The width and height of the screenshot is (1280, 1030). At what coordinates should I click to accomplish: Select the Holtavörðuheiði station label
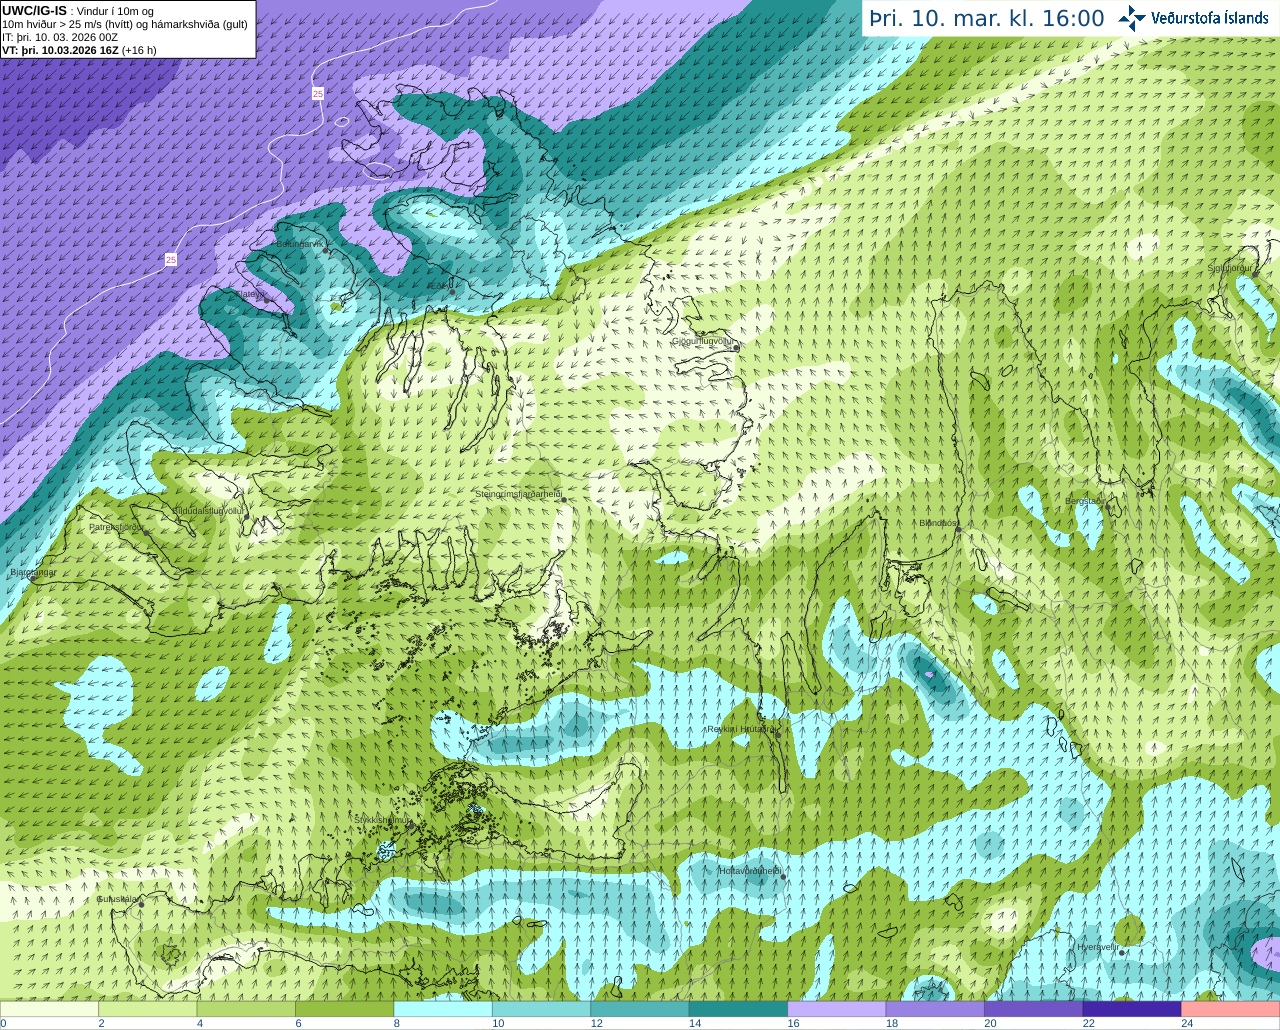[x=749, y=871]
